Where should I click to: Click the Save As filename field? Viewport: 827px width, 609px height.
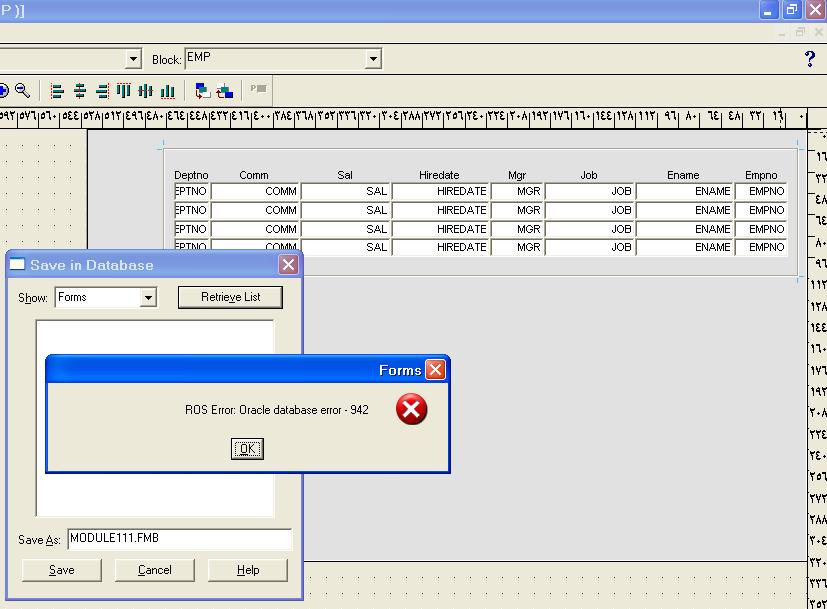[179, 539]
